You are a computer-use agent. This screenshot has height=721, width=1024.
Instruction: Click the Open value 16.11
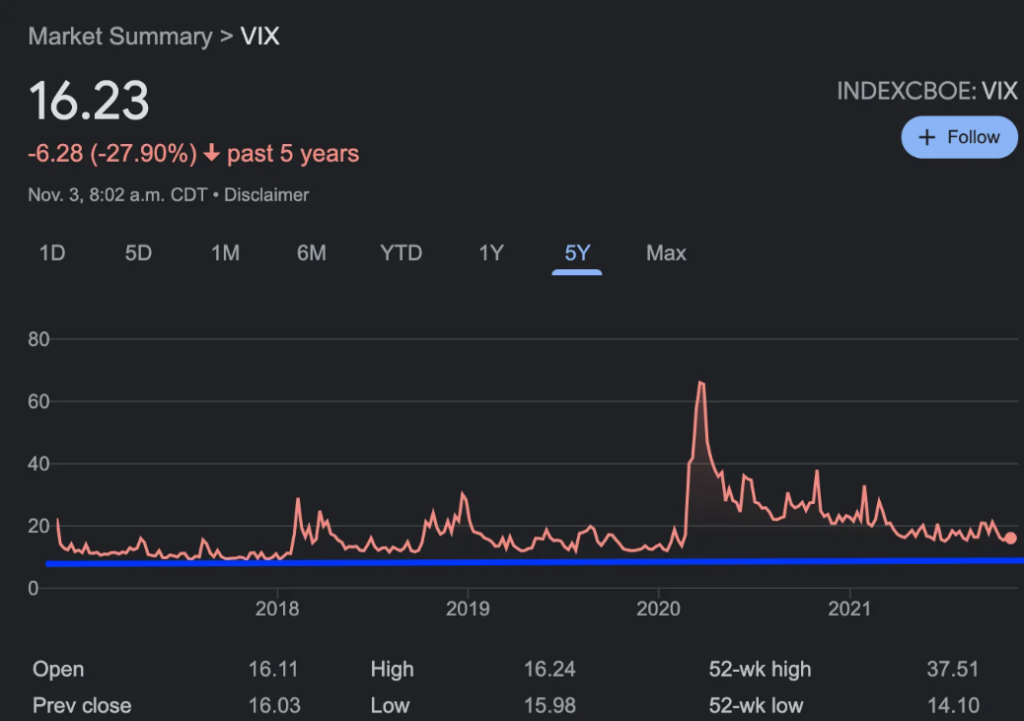tap(273, 669)
